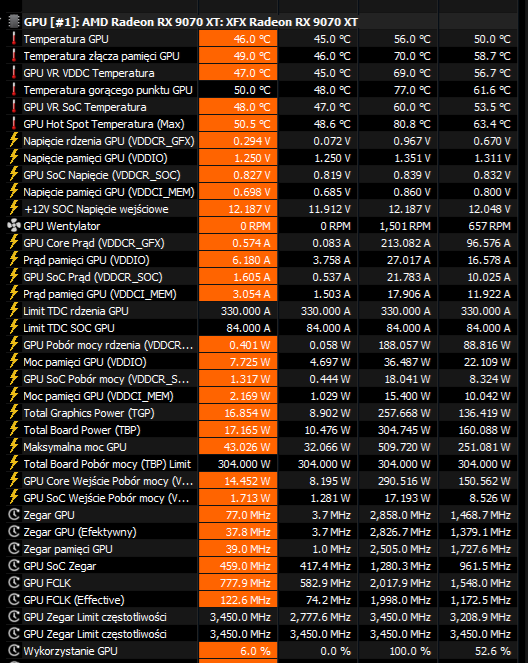Click the maximum power value 509.720 W

(x=404, y=447)
